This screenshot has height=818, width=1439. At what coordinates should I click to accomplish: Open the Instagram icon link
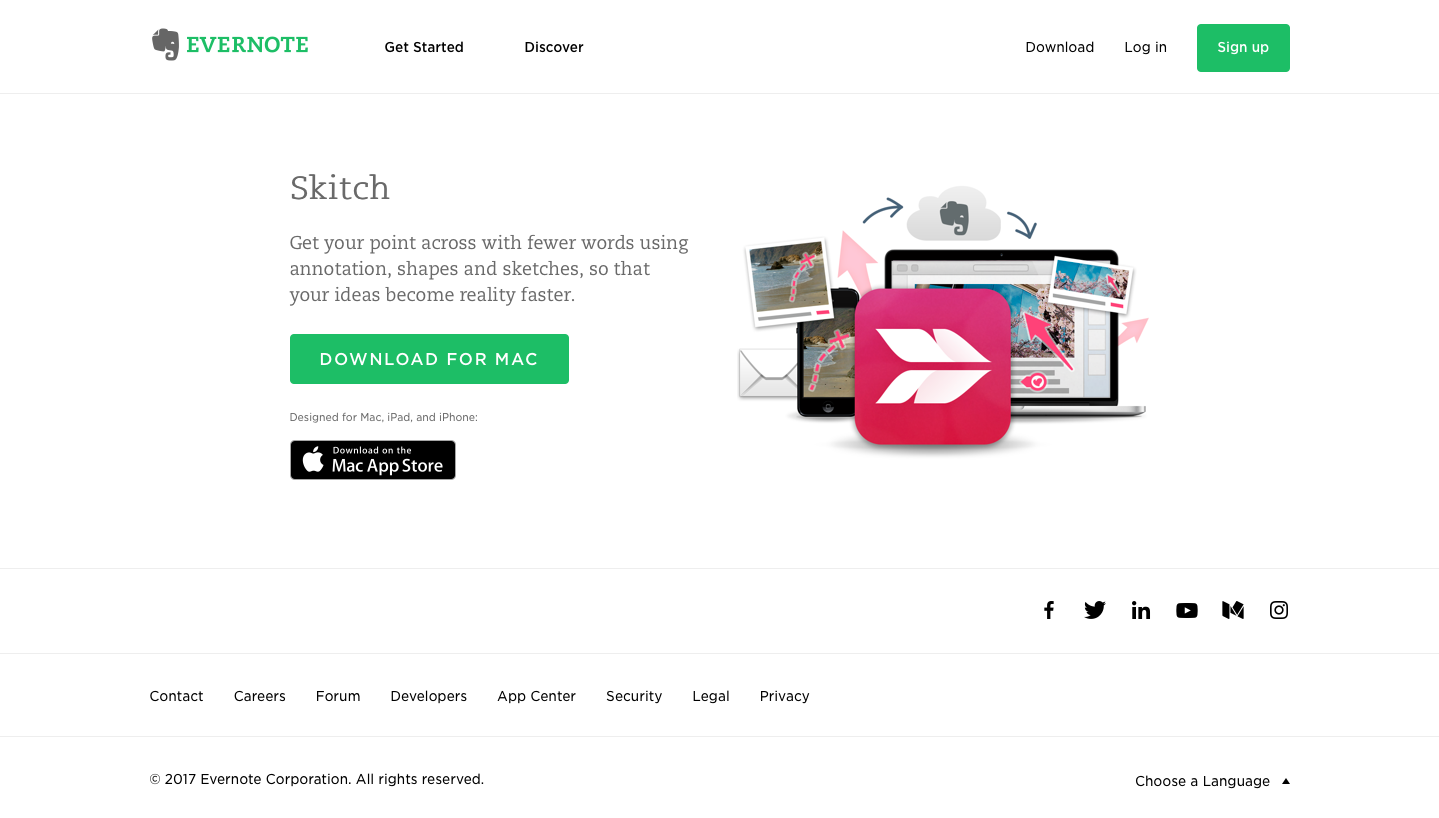pos(1279,610)
